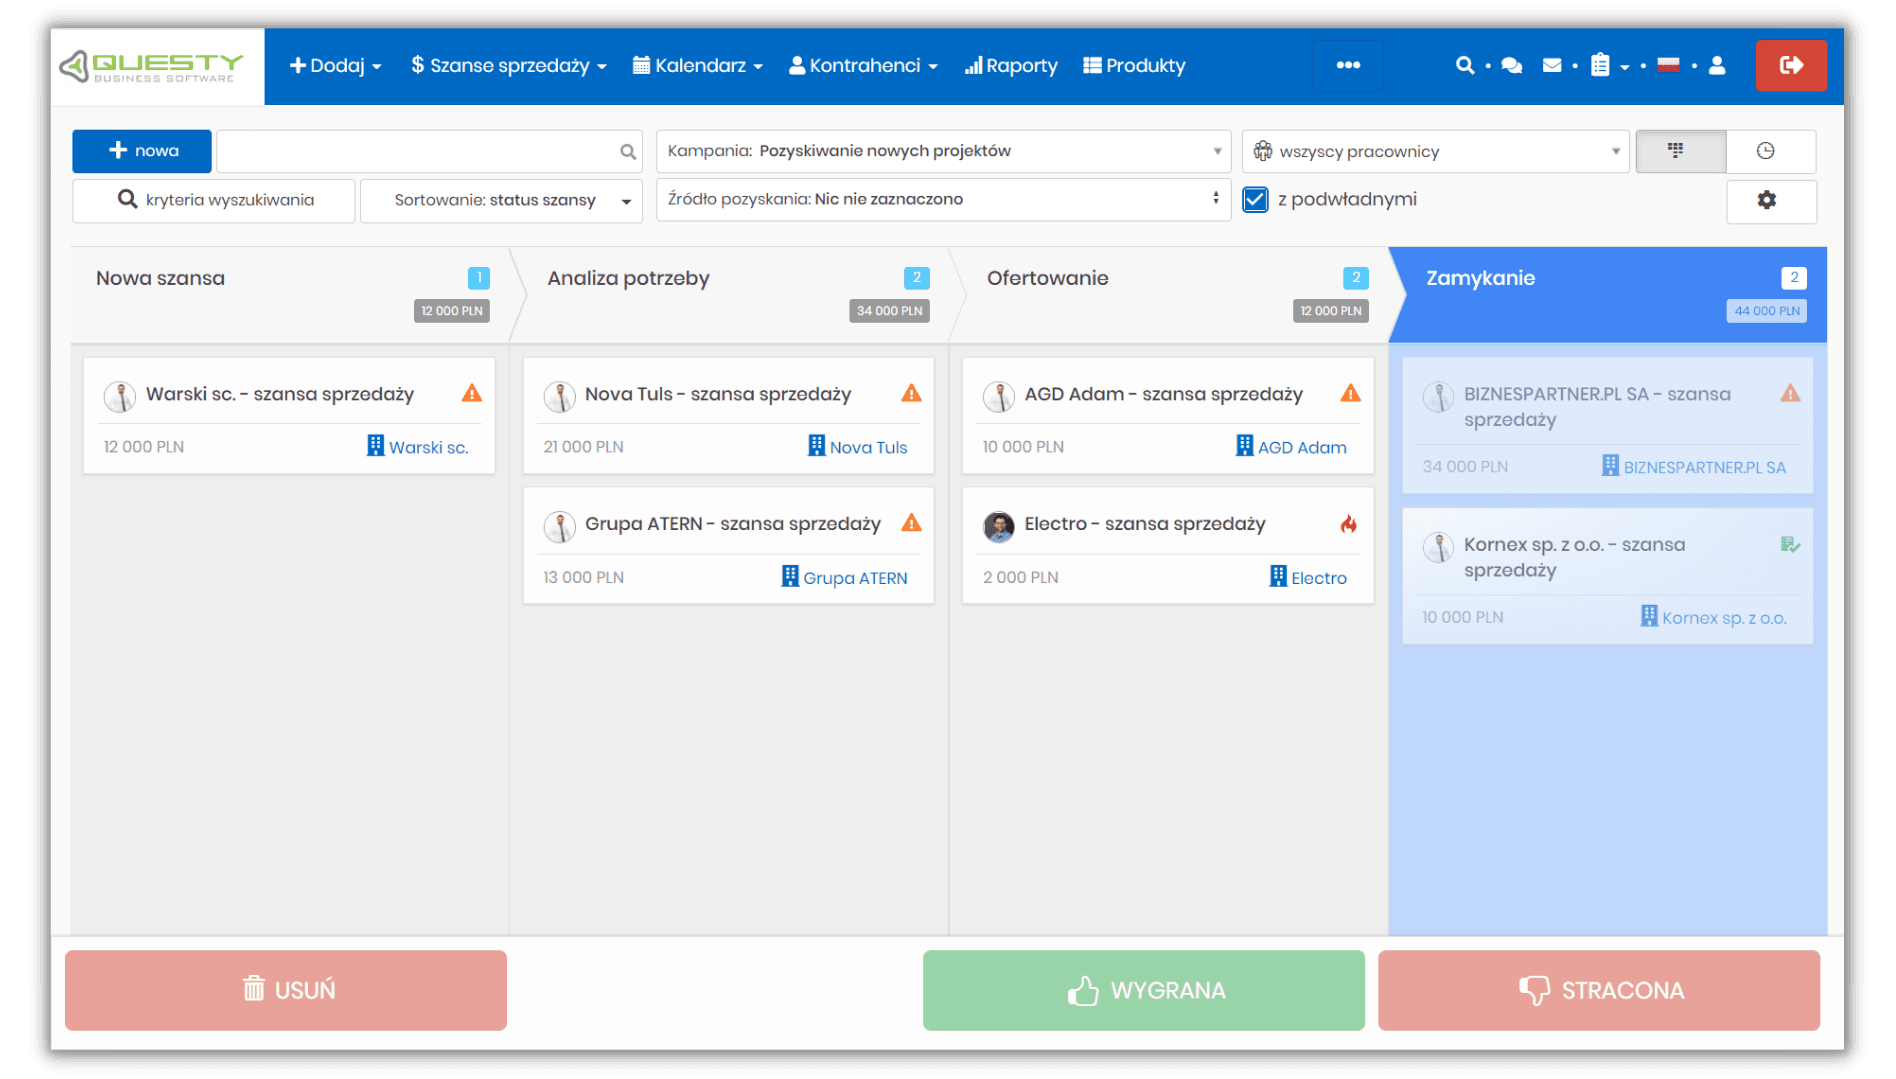Open the 'Grupa ATERN' company link
1896x1079 pixels.
[x=845, y=577]
